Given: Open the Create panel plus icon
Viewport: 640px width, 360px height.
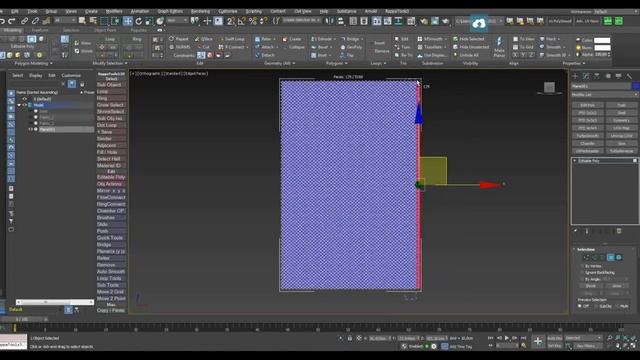Looking at the screenshot, I should 575,76.
